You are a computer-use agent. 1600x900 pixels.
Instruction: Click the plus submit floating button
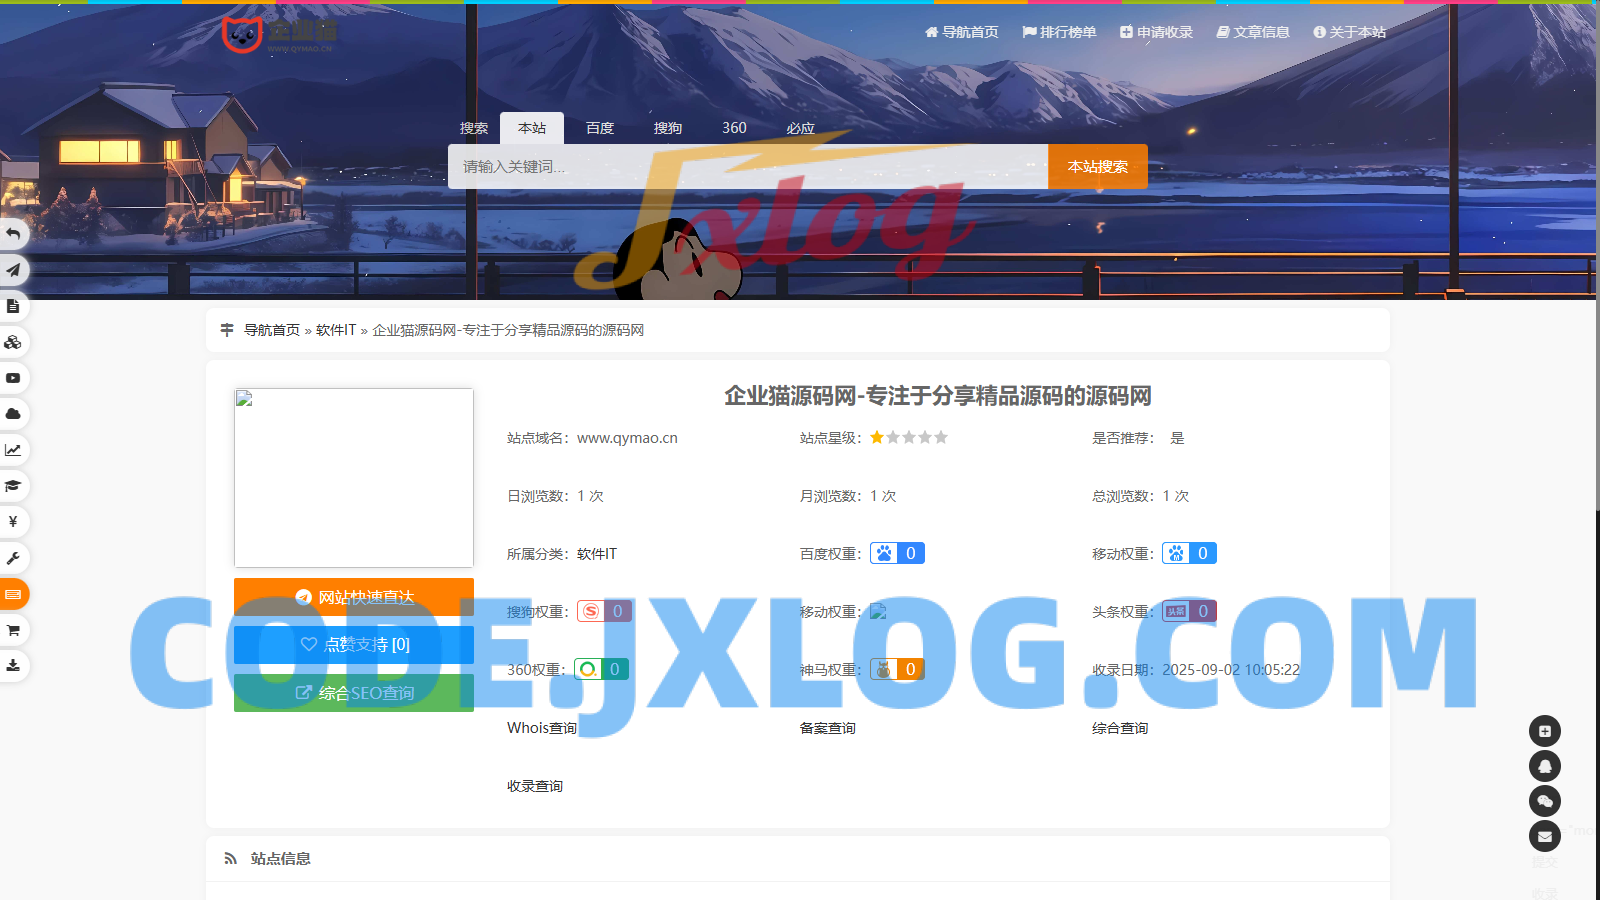click(1544, 731)
